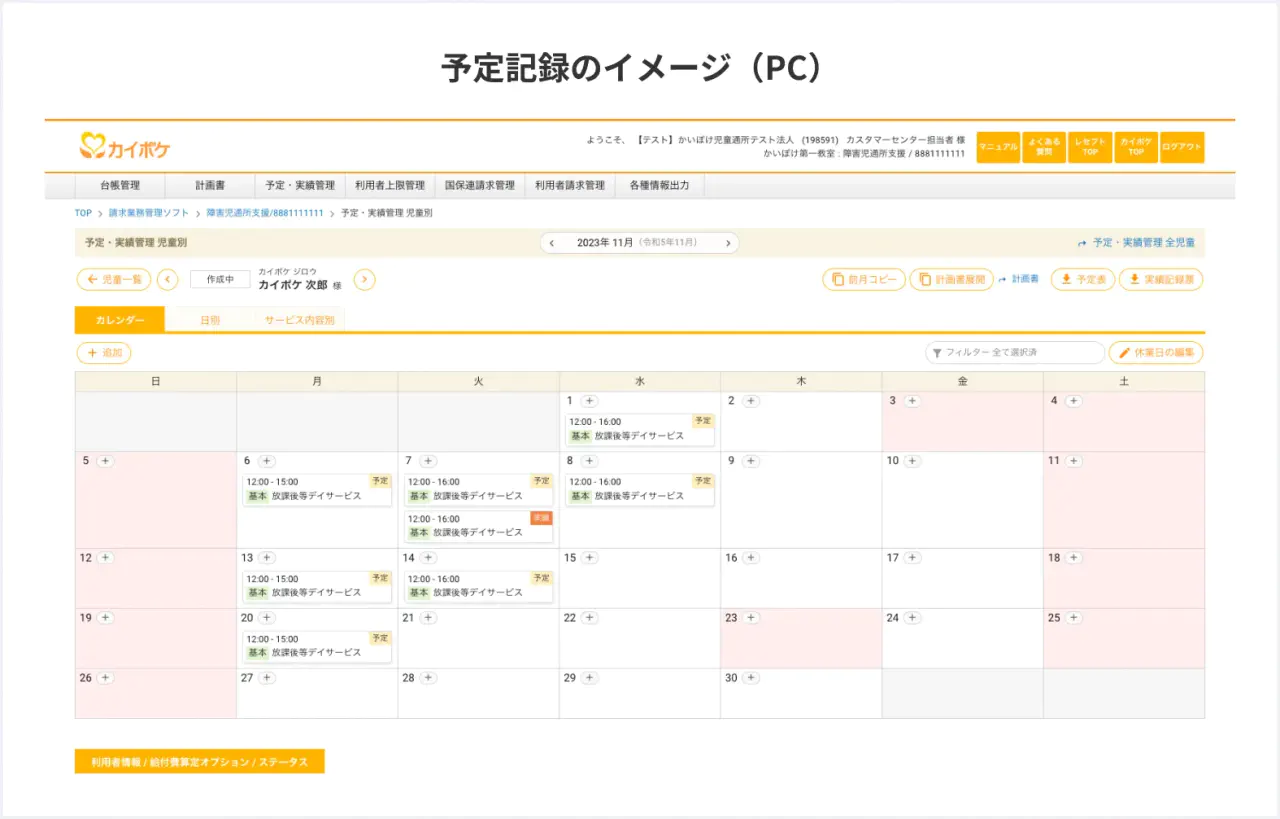Open the 計画書 menu
This screenshot has height=819, width=1280.
(x=210, y=185)
